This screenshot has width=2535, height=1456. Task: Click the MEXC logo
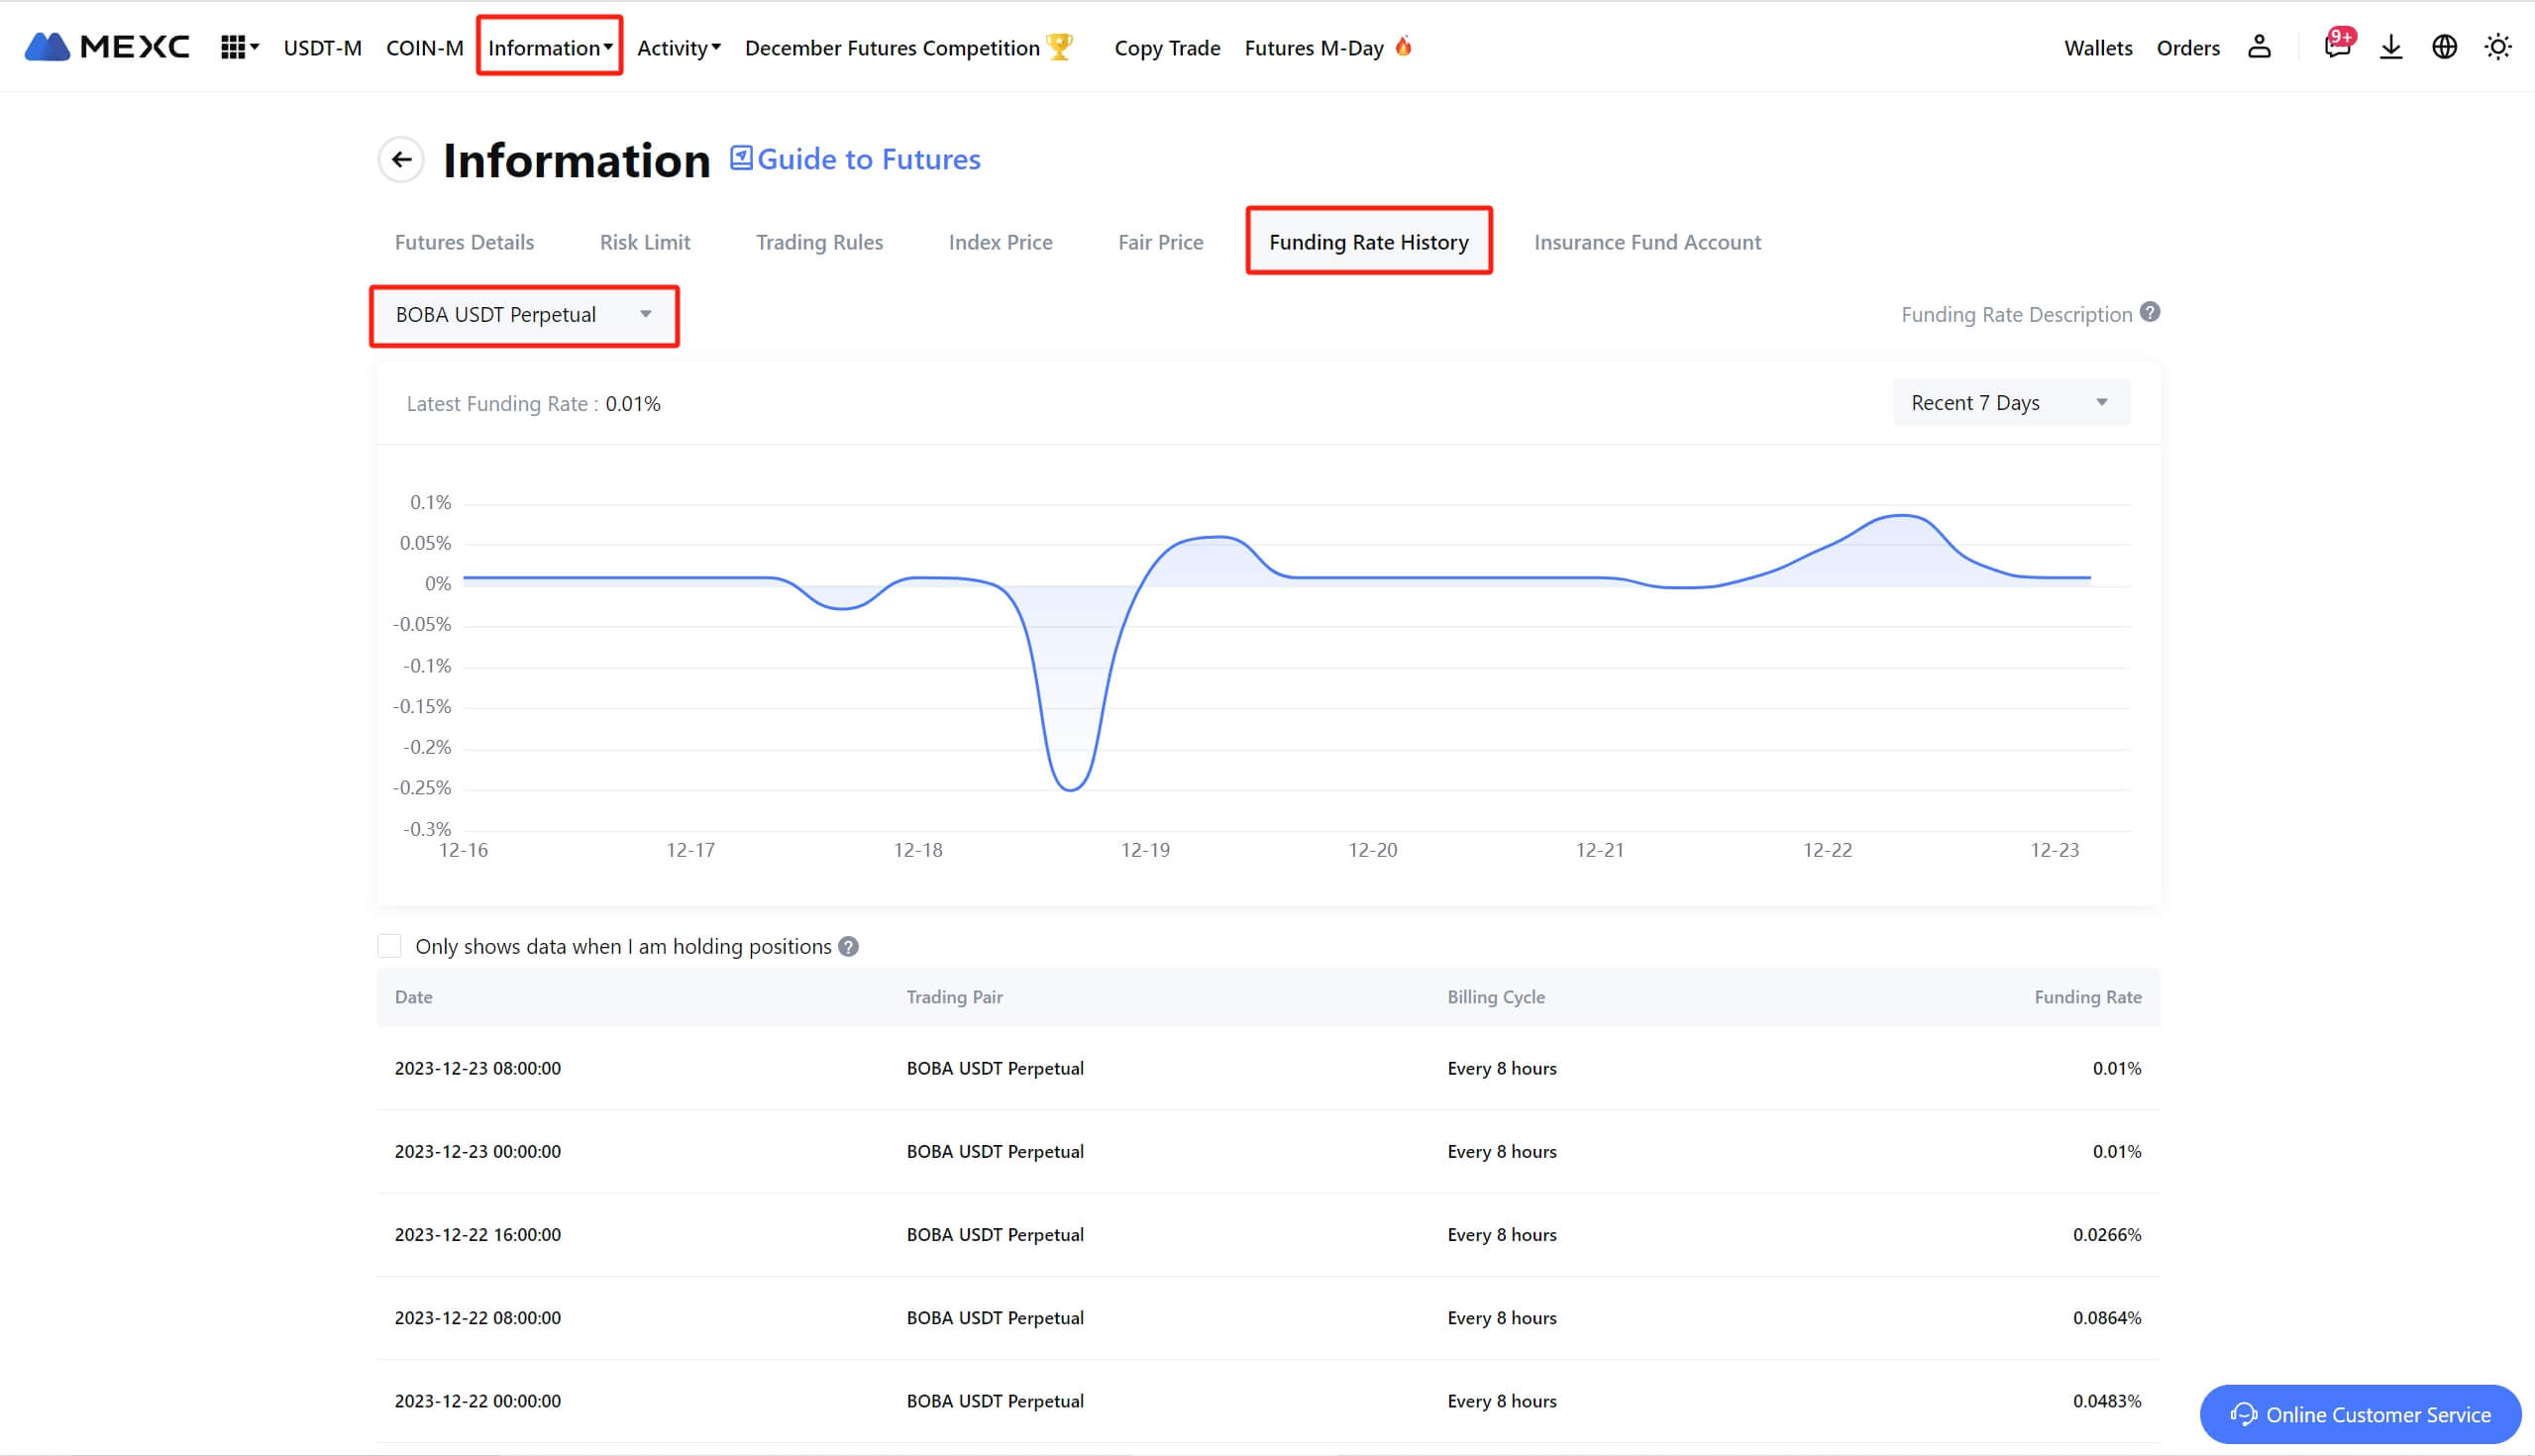pos(106,47)
